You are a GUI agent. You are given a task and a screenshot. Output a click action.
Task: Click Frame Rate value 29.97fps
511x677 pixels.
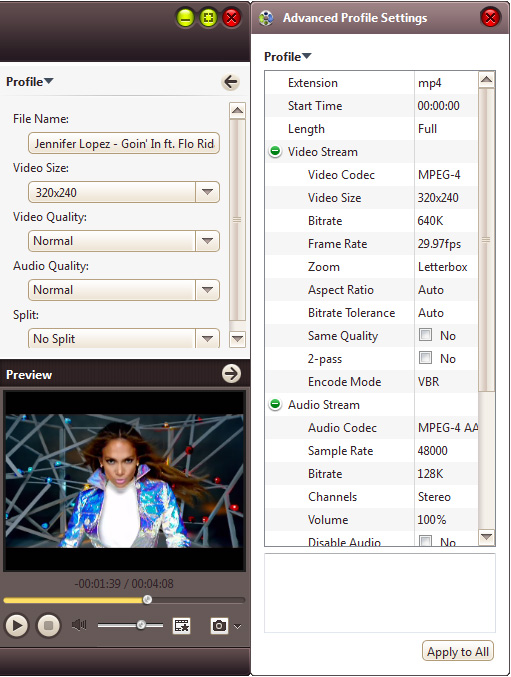tap(439, 244)
